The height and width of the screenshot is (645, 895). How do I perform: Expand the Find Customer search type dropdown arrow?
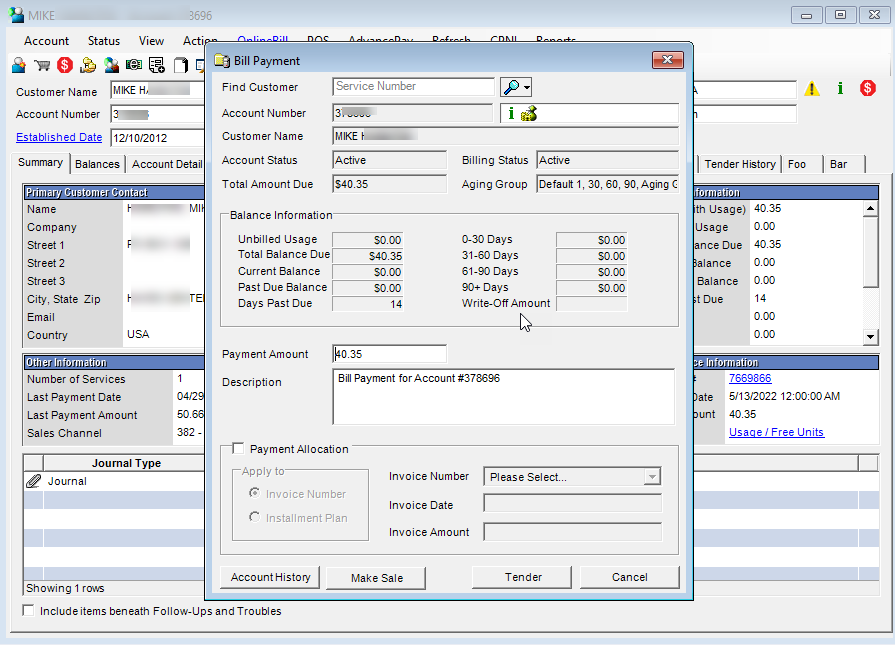525,86
